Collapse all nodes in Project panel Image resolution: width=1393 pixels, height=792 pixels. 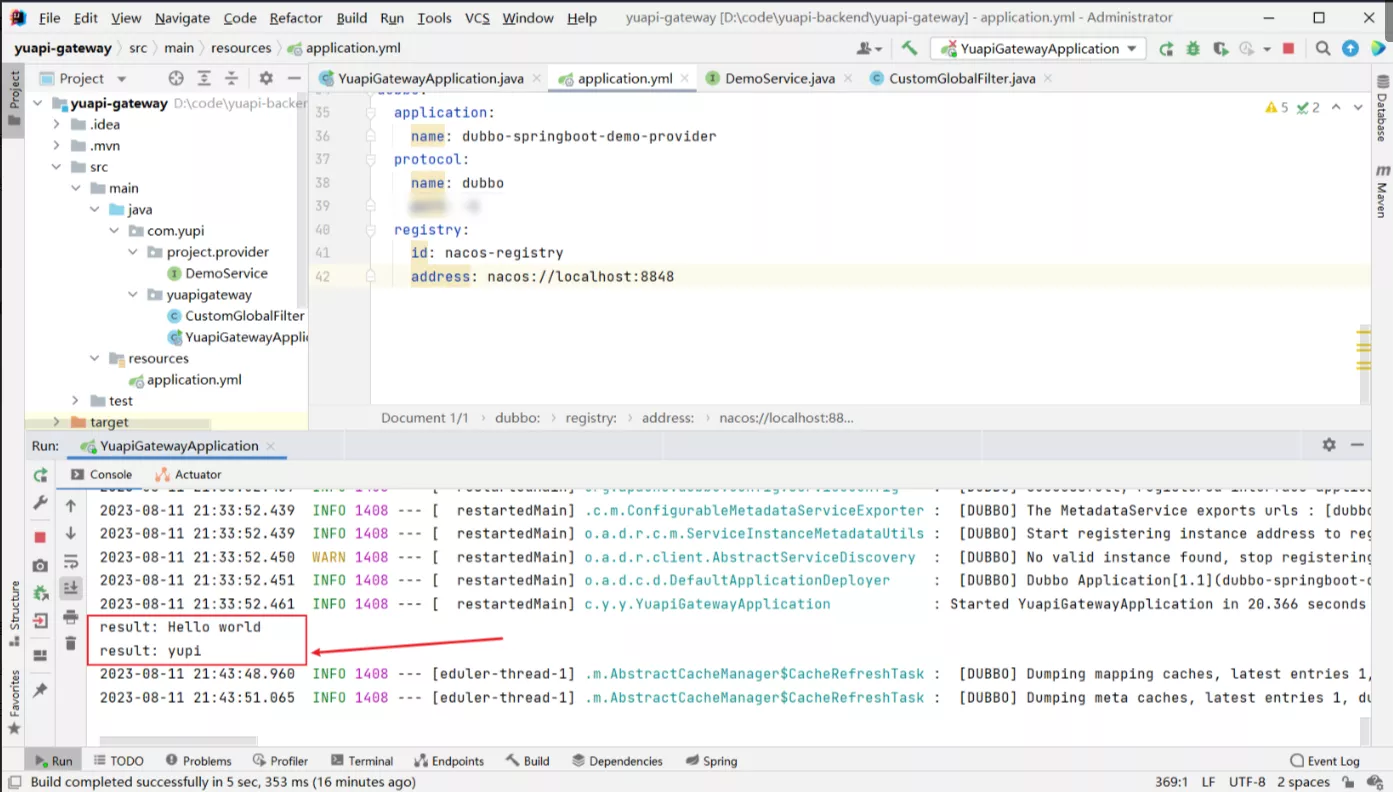coord(232,78)
